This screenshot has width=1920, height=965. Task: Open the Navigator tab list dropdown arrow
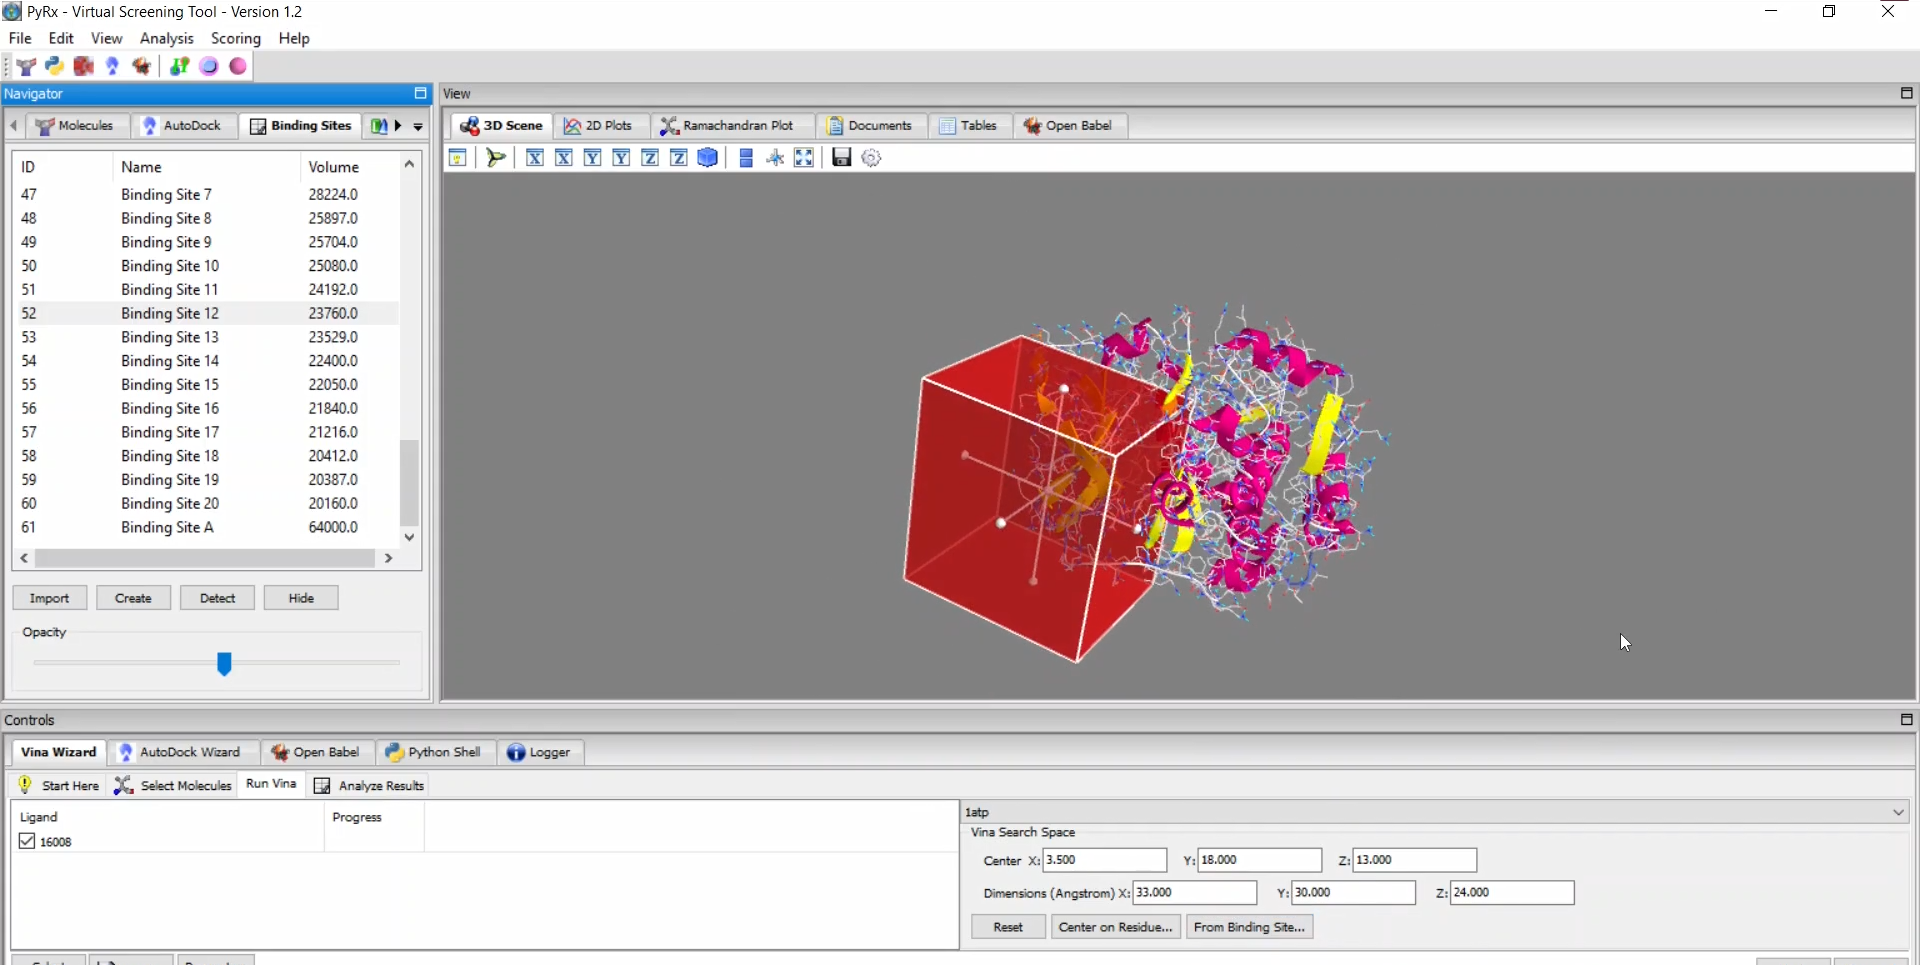click(x=418, y=126)
